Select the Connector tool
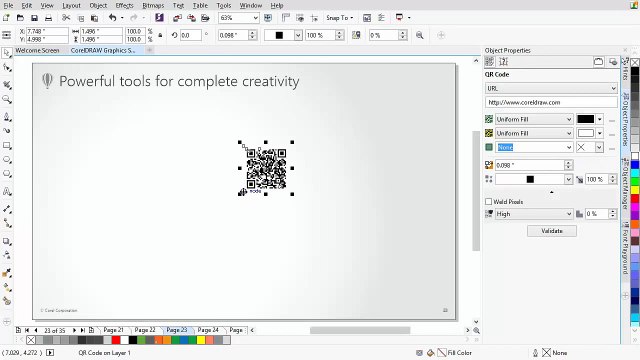640x360 pixels. pos(7,223)
